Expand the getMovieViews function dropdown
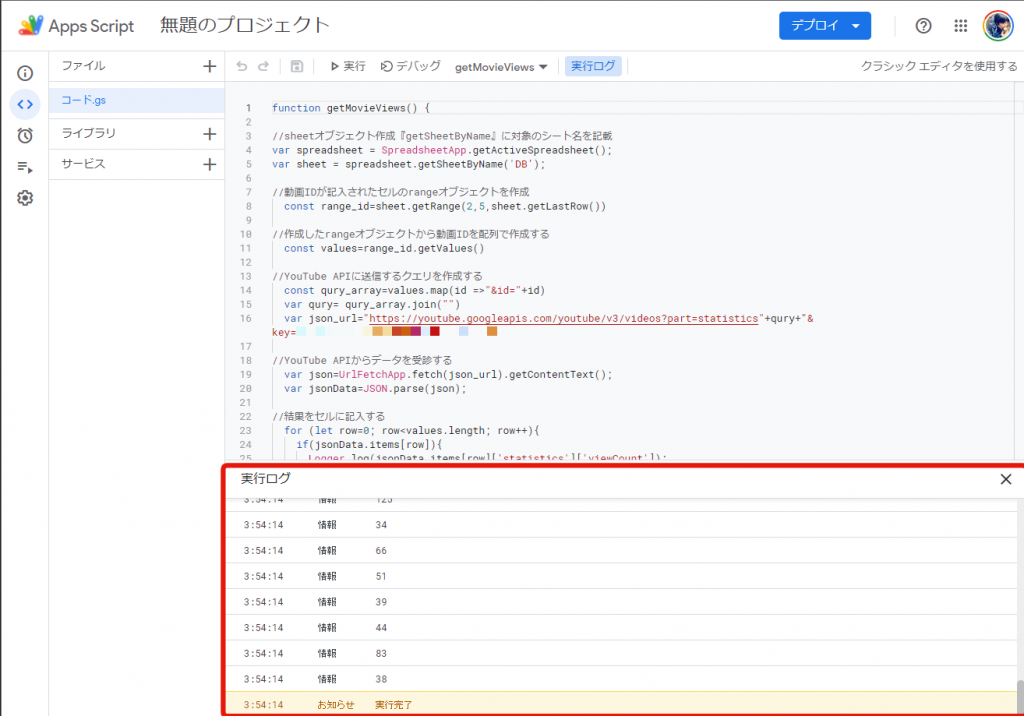 [501, 67]
